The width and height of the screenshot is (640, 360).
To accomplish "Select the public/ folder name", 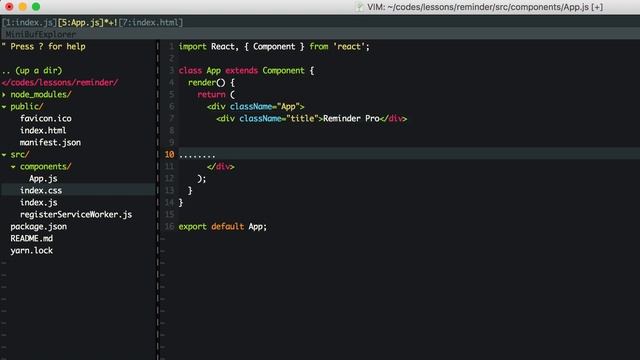I will 27,107.
